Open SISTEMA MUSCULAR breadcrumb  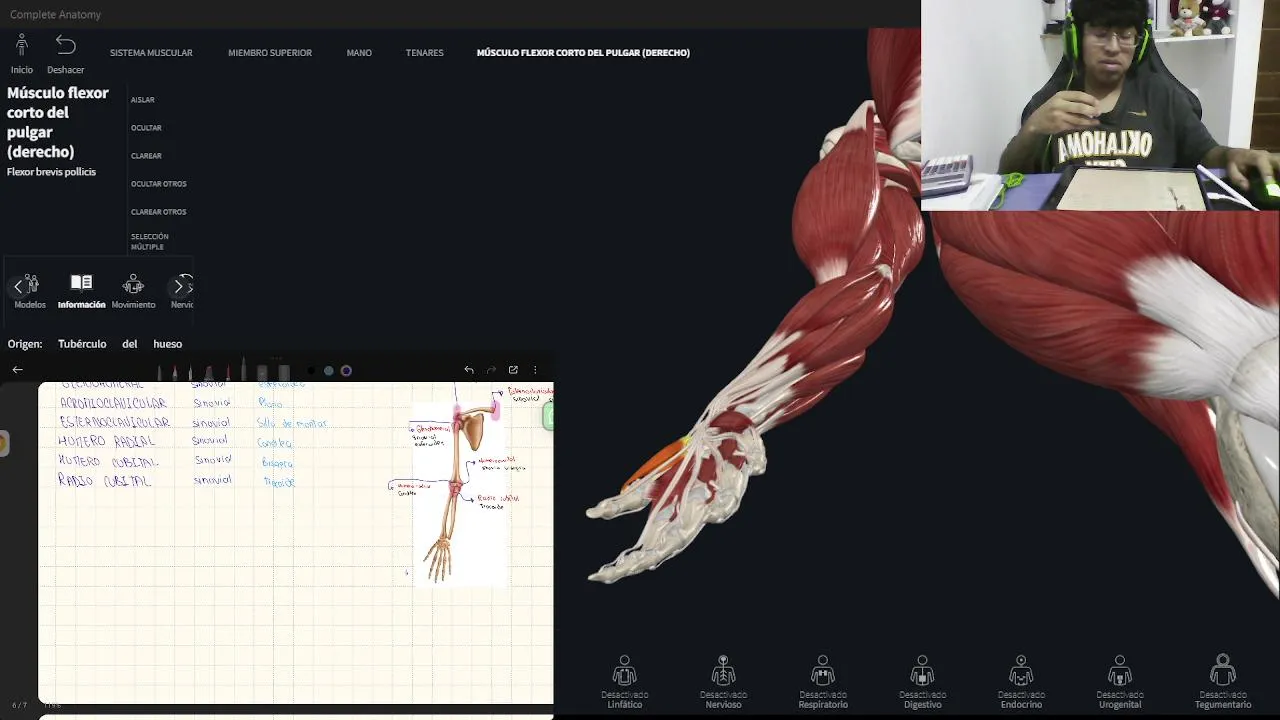(151, 53)
